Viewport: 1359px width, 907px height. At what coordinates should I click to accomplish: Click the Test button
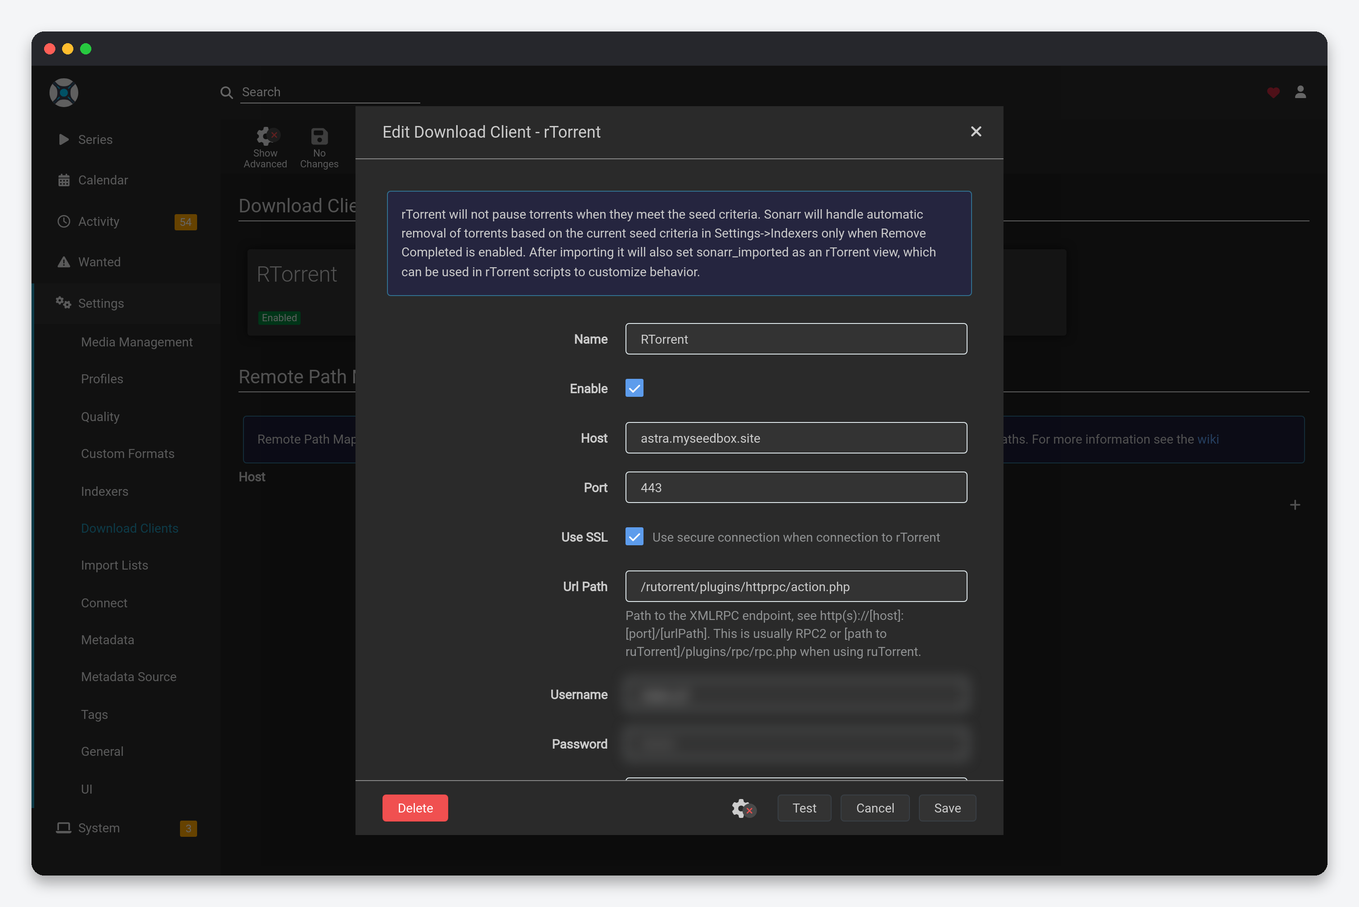804,808
